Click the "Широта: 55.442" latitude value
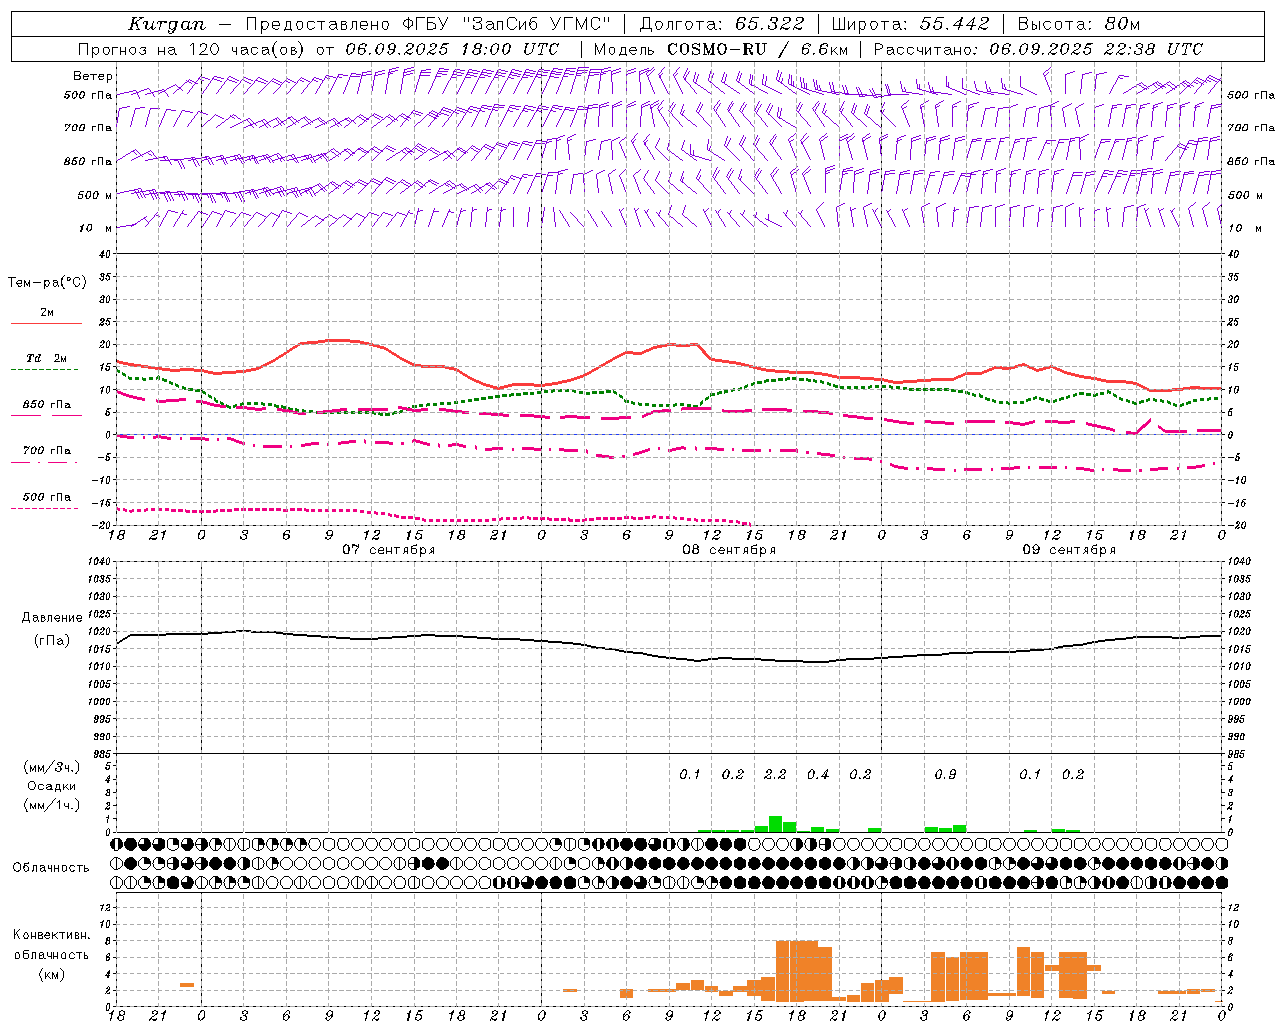The width and height of the screenshot is (1280, 1024). coord(911,24)
